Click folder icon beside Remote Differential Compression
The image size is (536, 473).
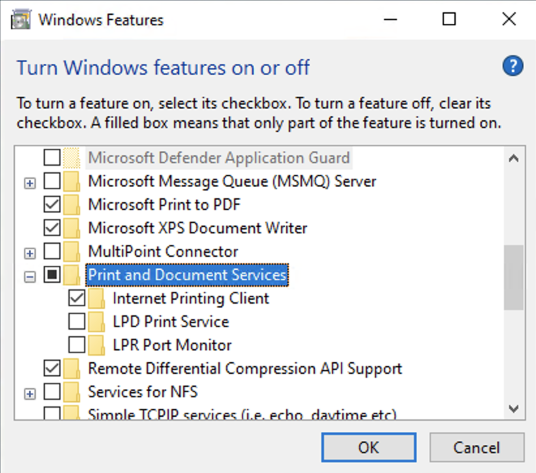pyautogui.click(x=71, y=368)
